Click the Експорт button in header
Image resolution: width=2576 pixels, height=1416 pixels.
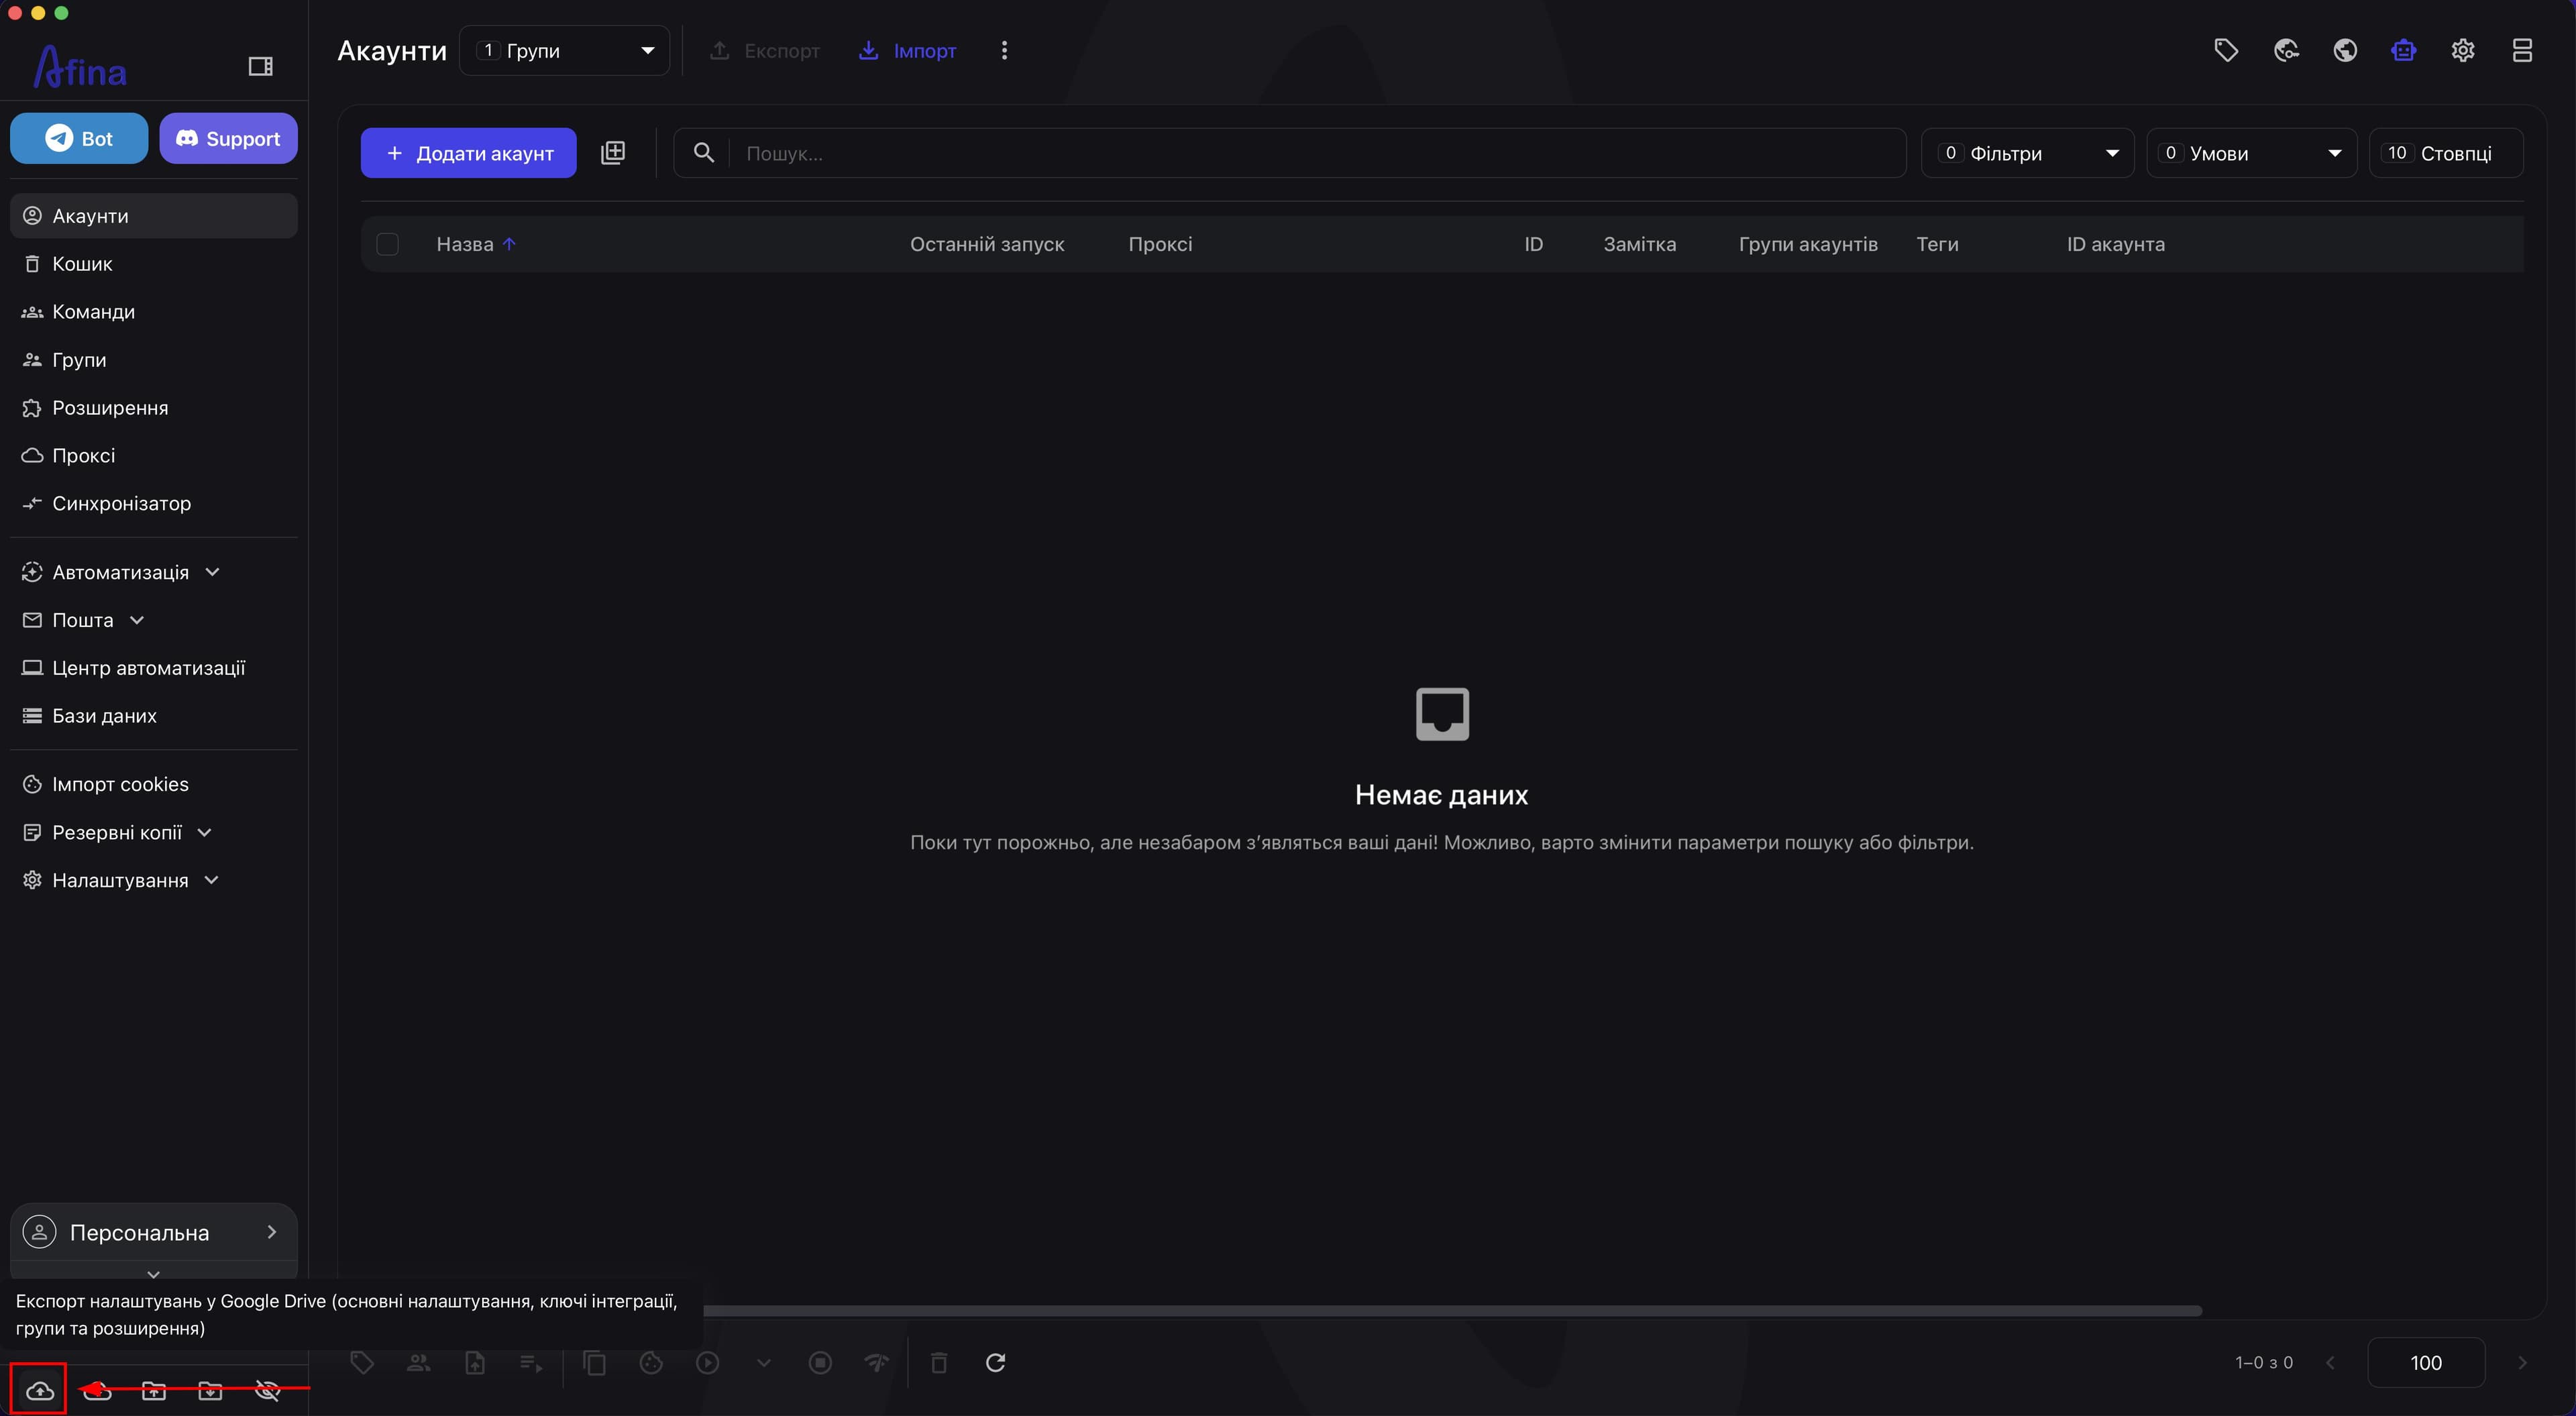pos(764,50)
